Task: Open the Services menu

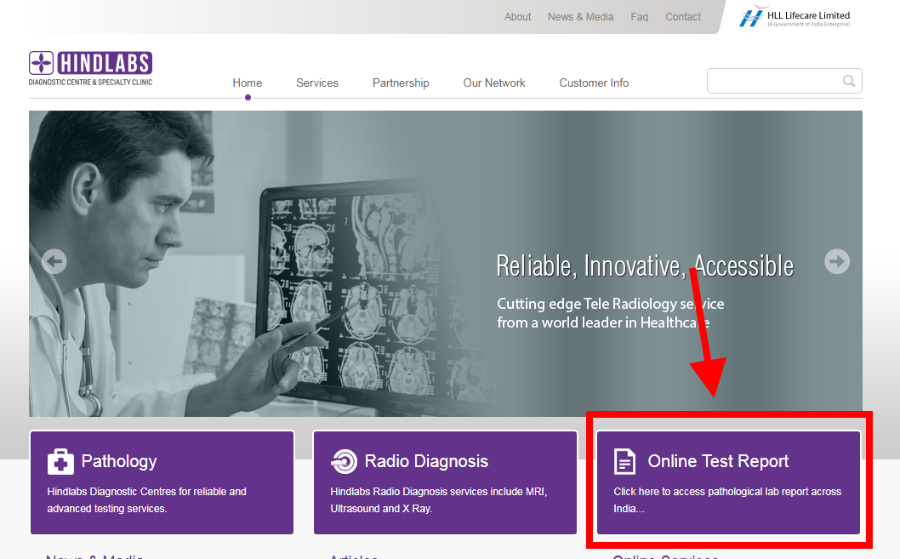Action: (x=317, y=83)
